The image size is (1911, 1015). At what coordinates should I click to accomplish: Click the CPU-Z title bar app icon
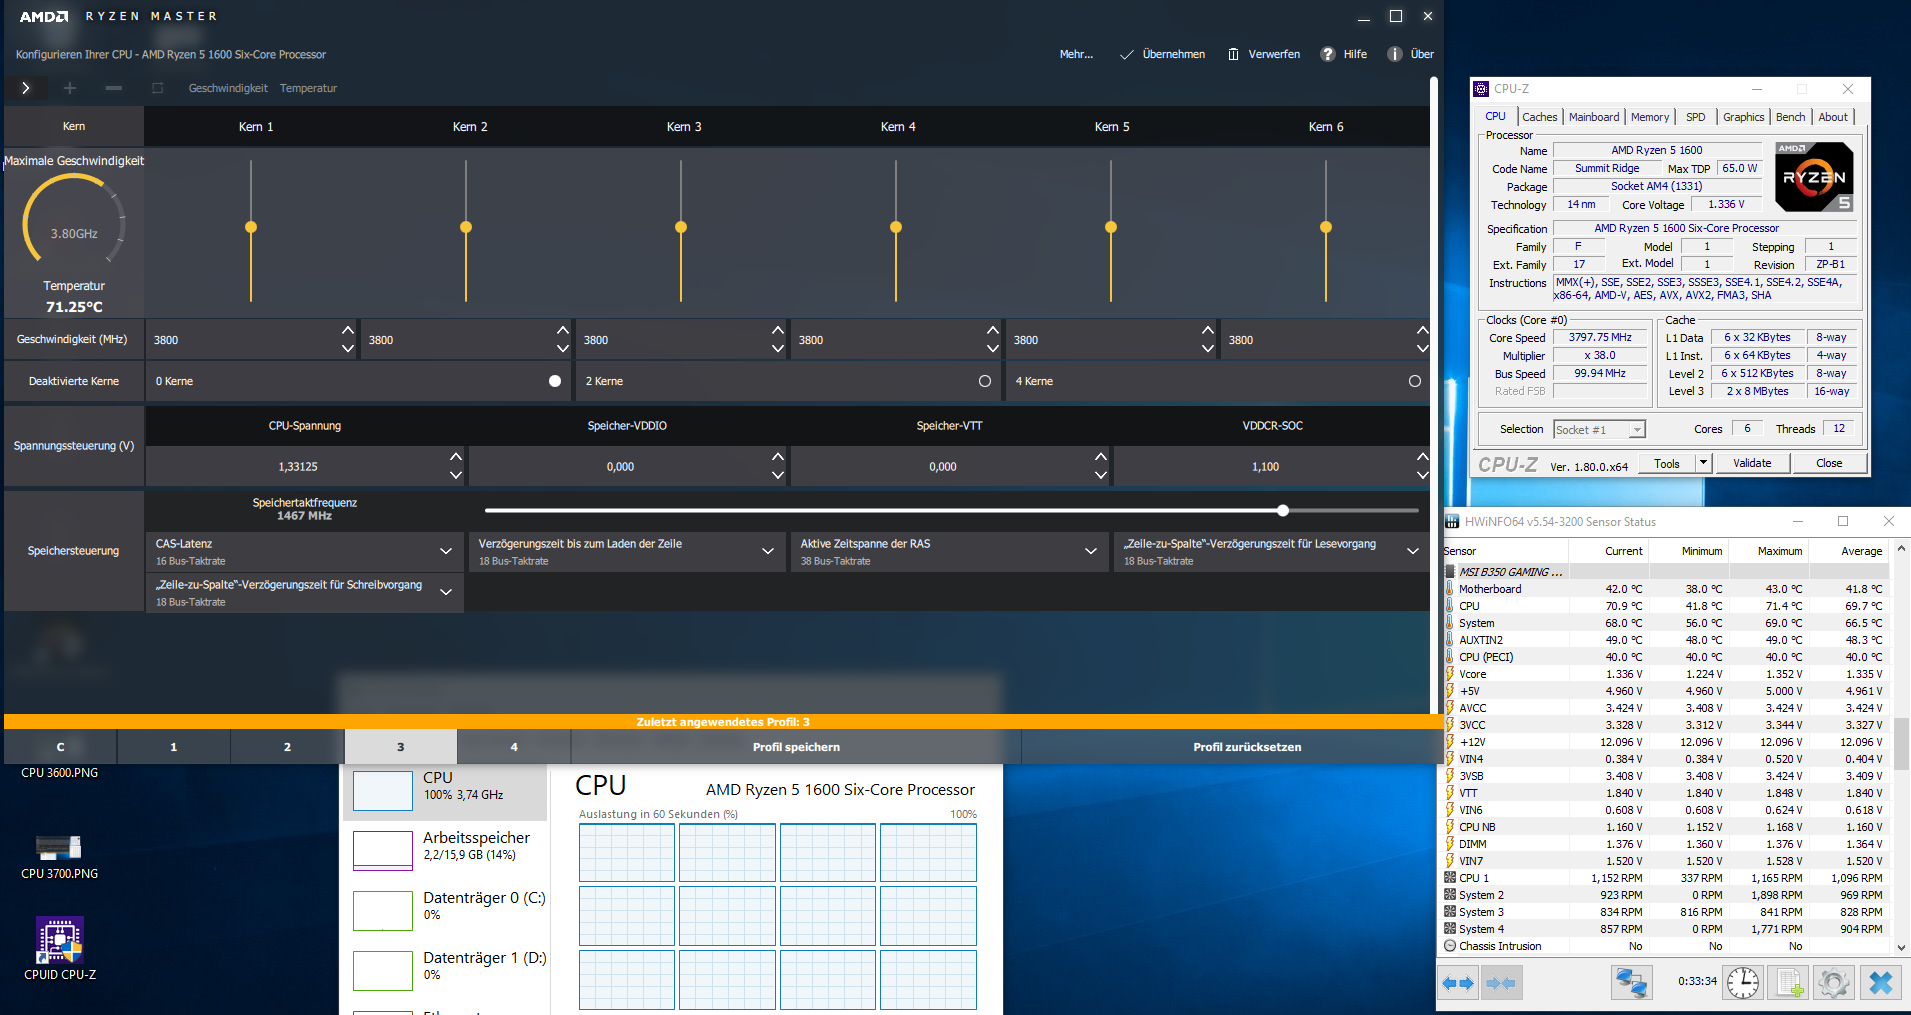click(1481, 89)
